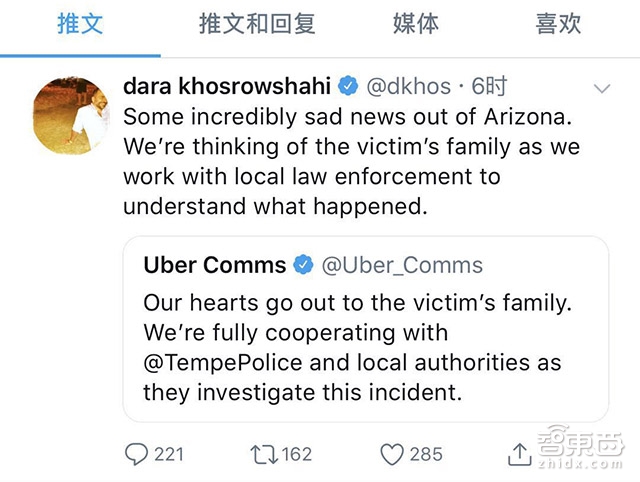Open dara khosrowshahi's profile name
640x482 pixels.
point(228,86)
